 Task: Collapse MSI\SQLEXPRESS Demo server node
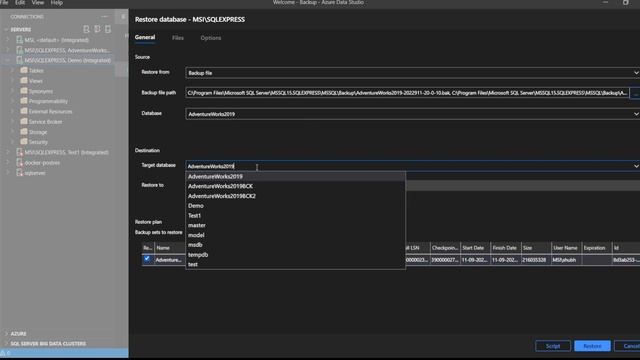7,60
